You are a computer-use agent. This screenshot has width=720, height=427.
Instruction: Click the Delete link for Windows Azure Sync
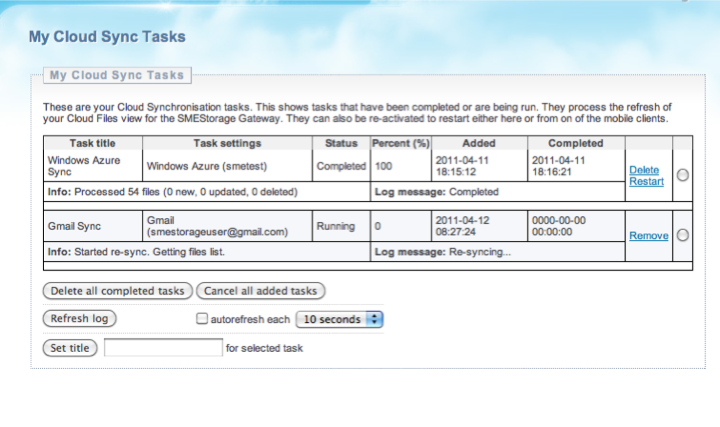click(644, 169)
